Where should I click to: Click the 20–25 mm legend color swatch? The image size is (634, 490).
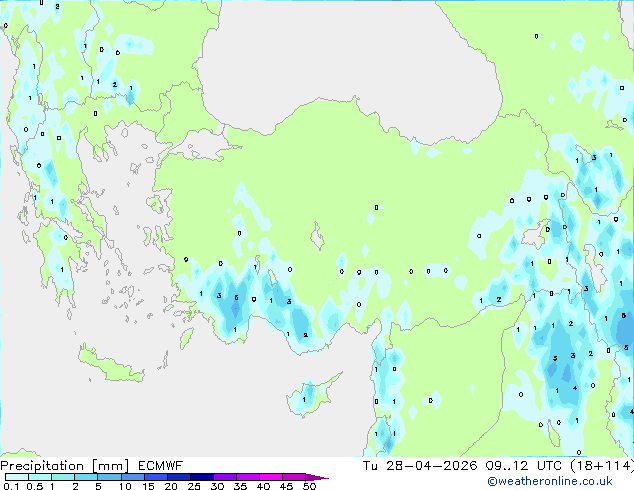point(178,477)
